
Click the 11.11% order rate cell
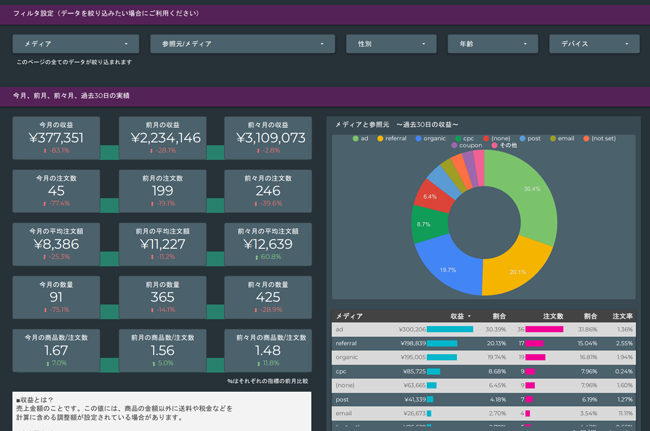pos(626,413)
